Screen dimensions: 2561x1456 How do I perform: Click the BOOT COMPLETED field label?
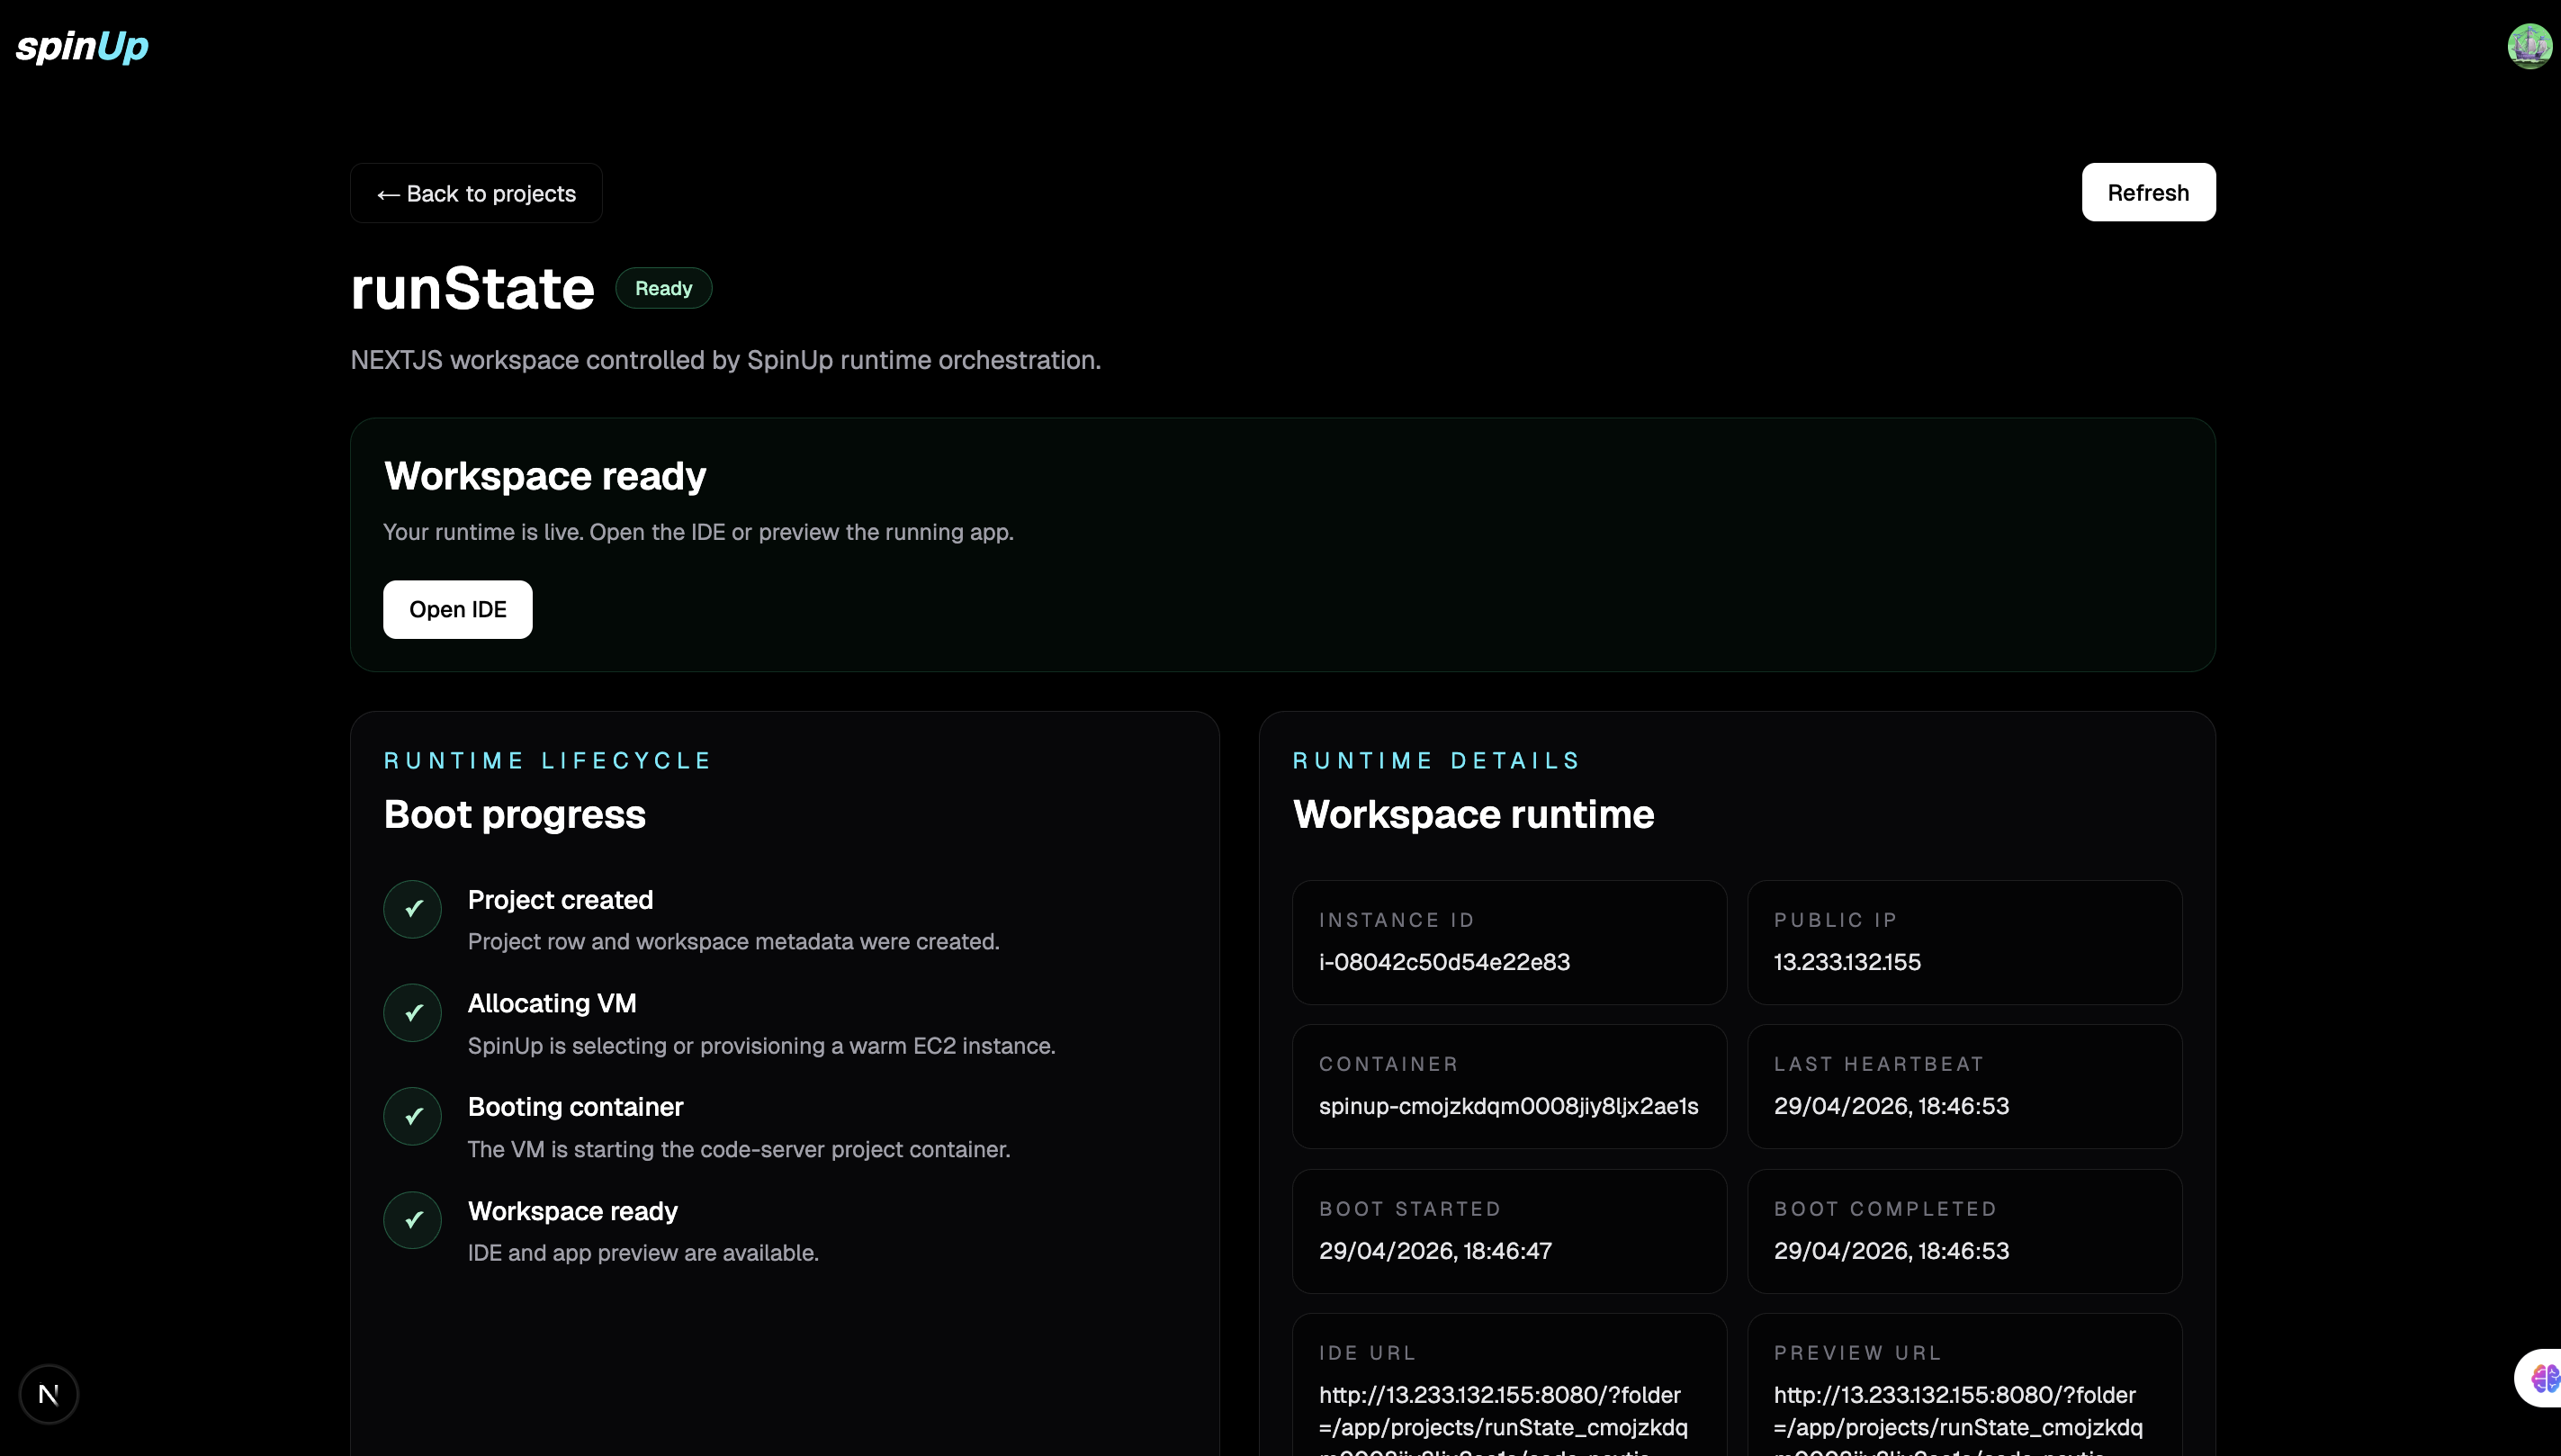point(1885,1209)
